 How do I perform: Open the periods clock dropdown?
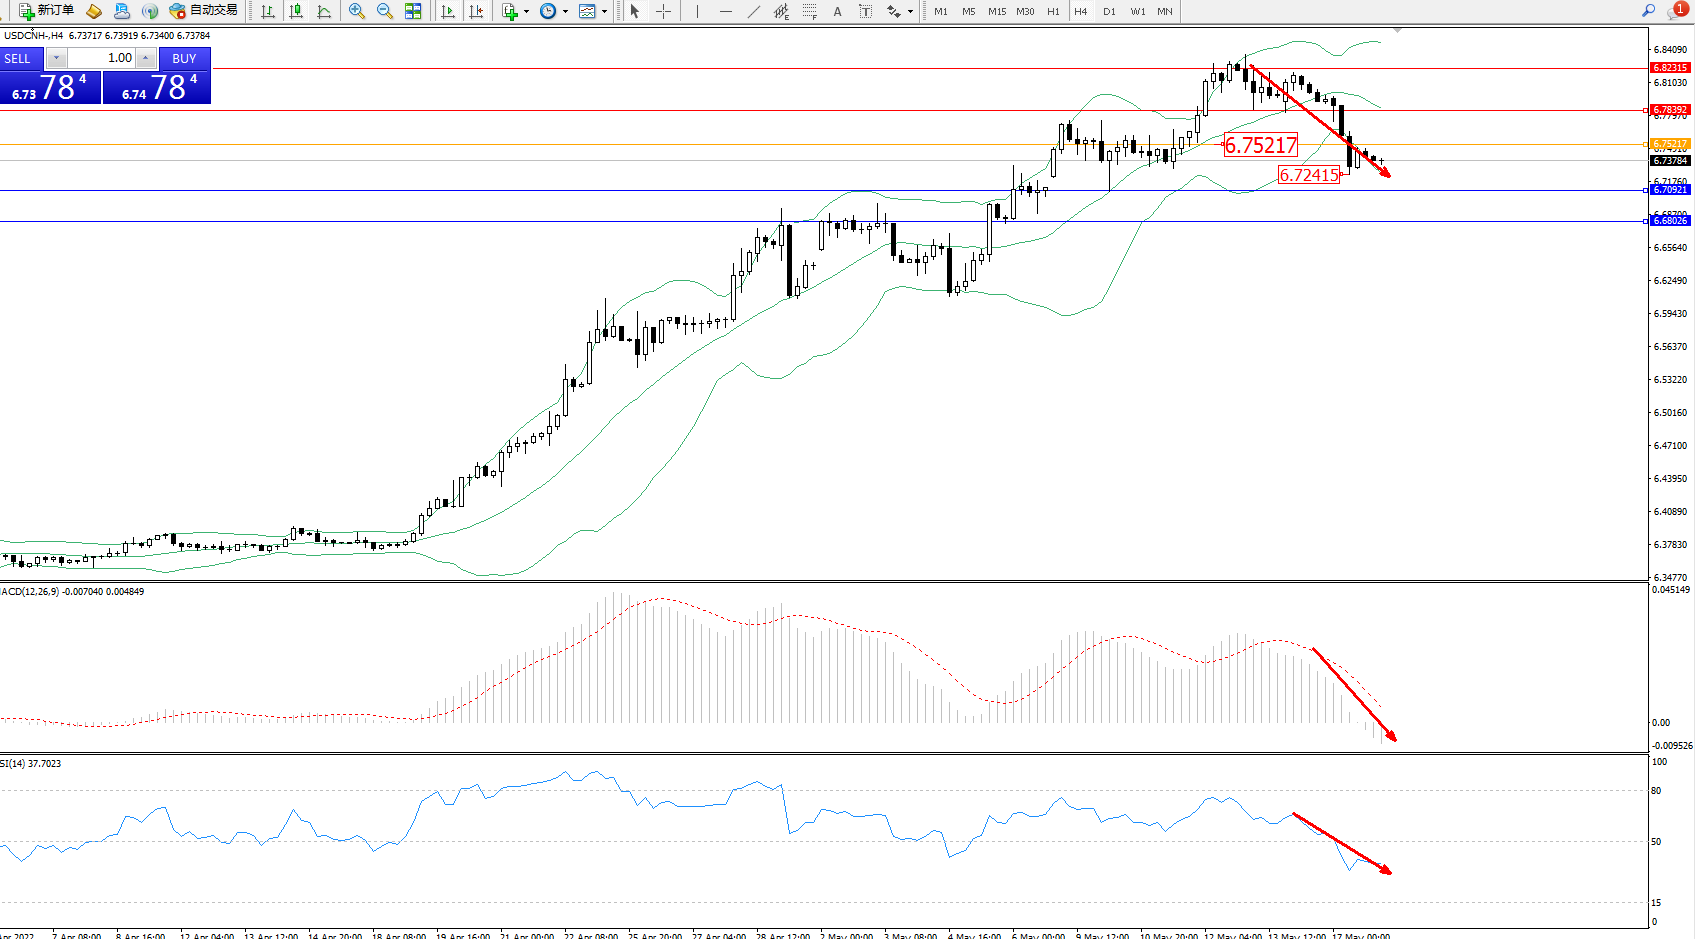coord(565,11)
